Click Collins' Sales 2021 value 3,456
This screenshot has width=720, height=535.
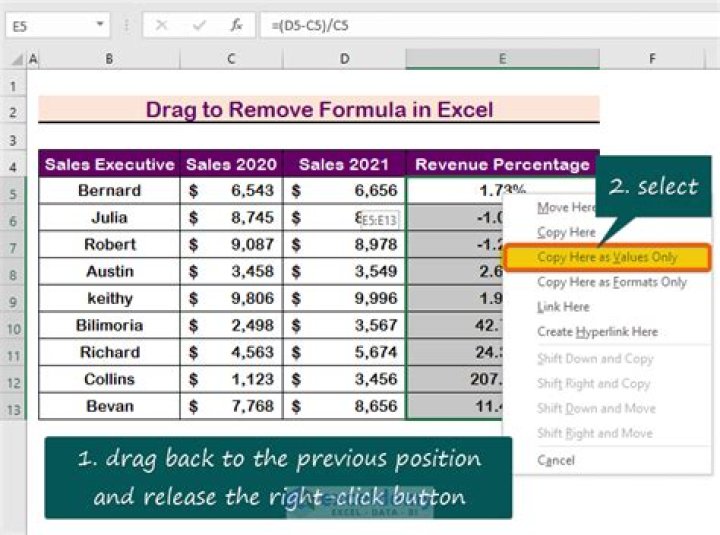pyautogui.click(x=344, y=379)
